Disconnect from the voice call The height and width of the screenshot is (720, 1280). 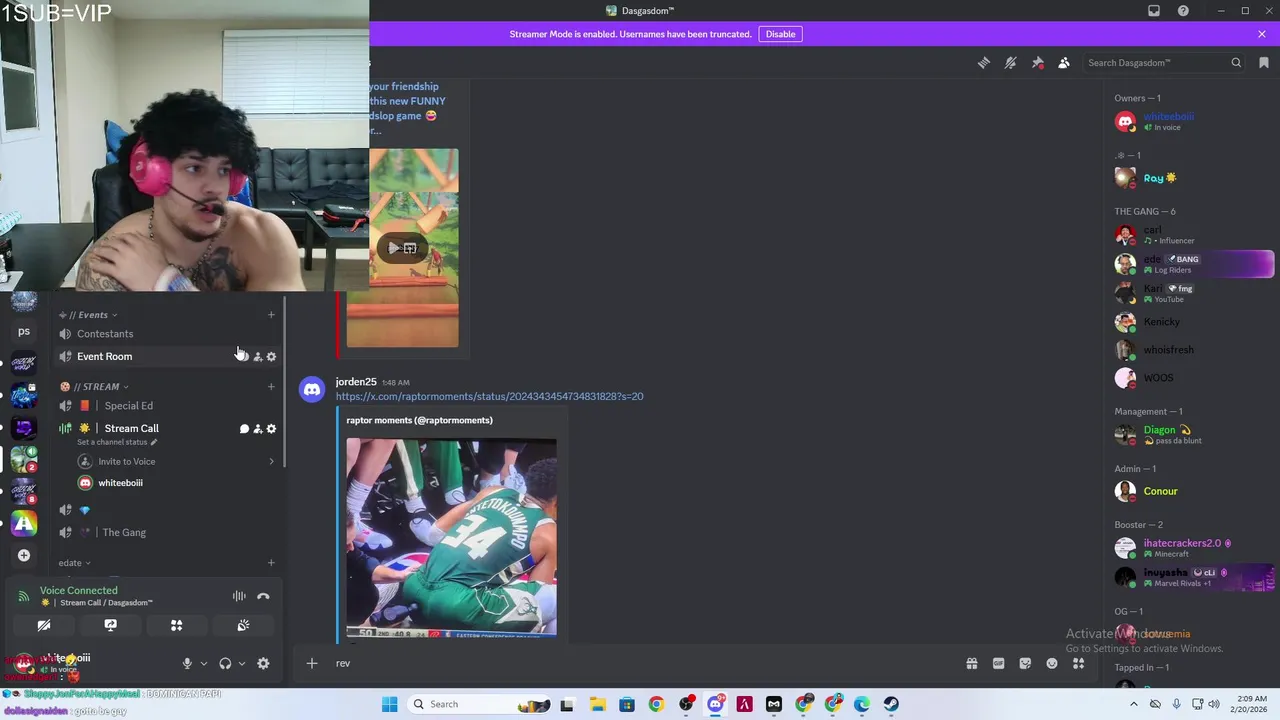coord(263,596)
